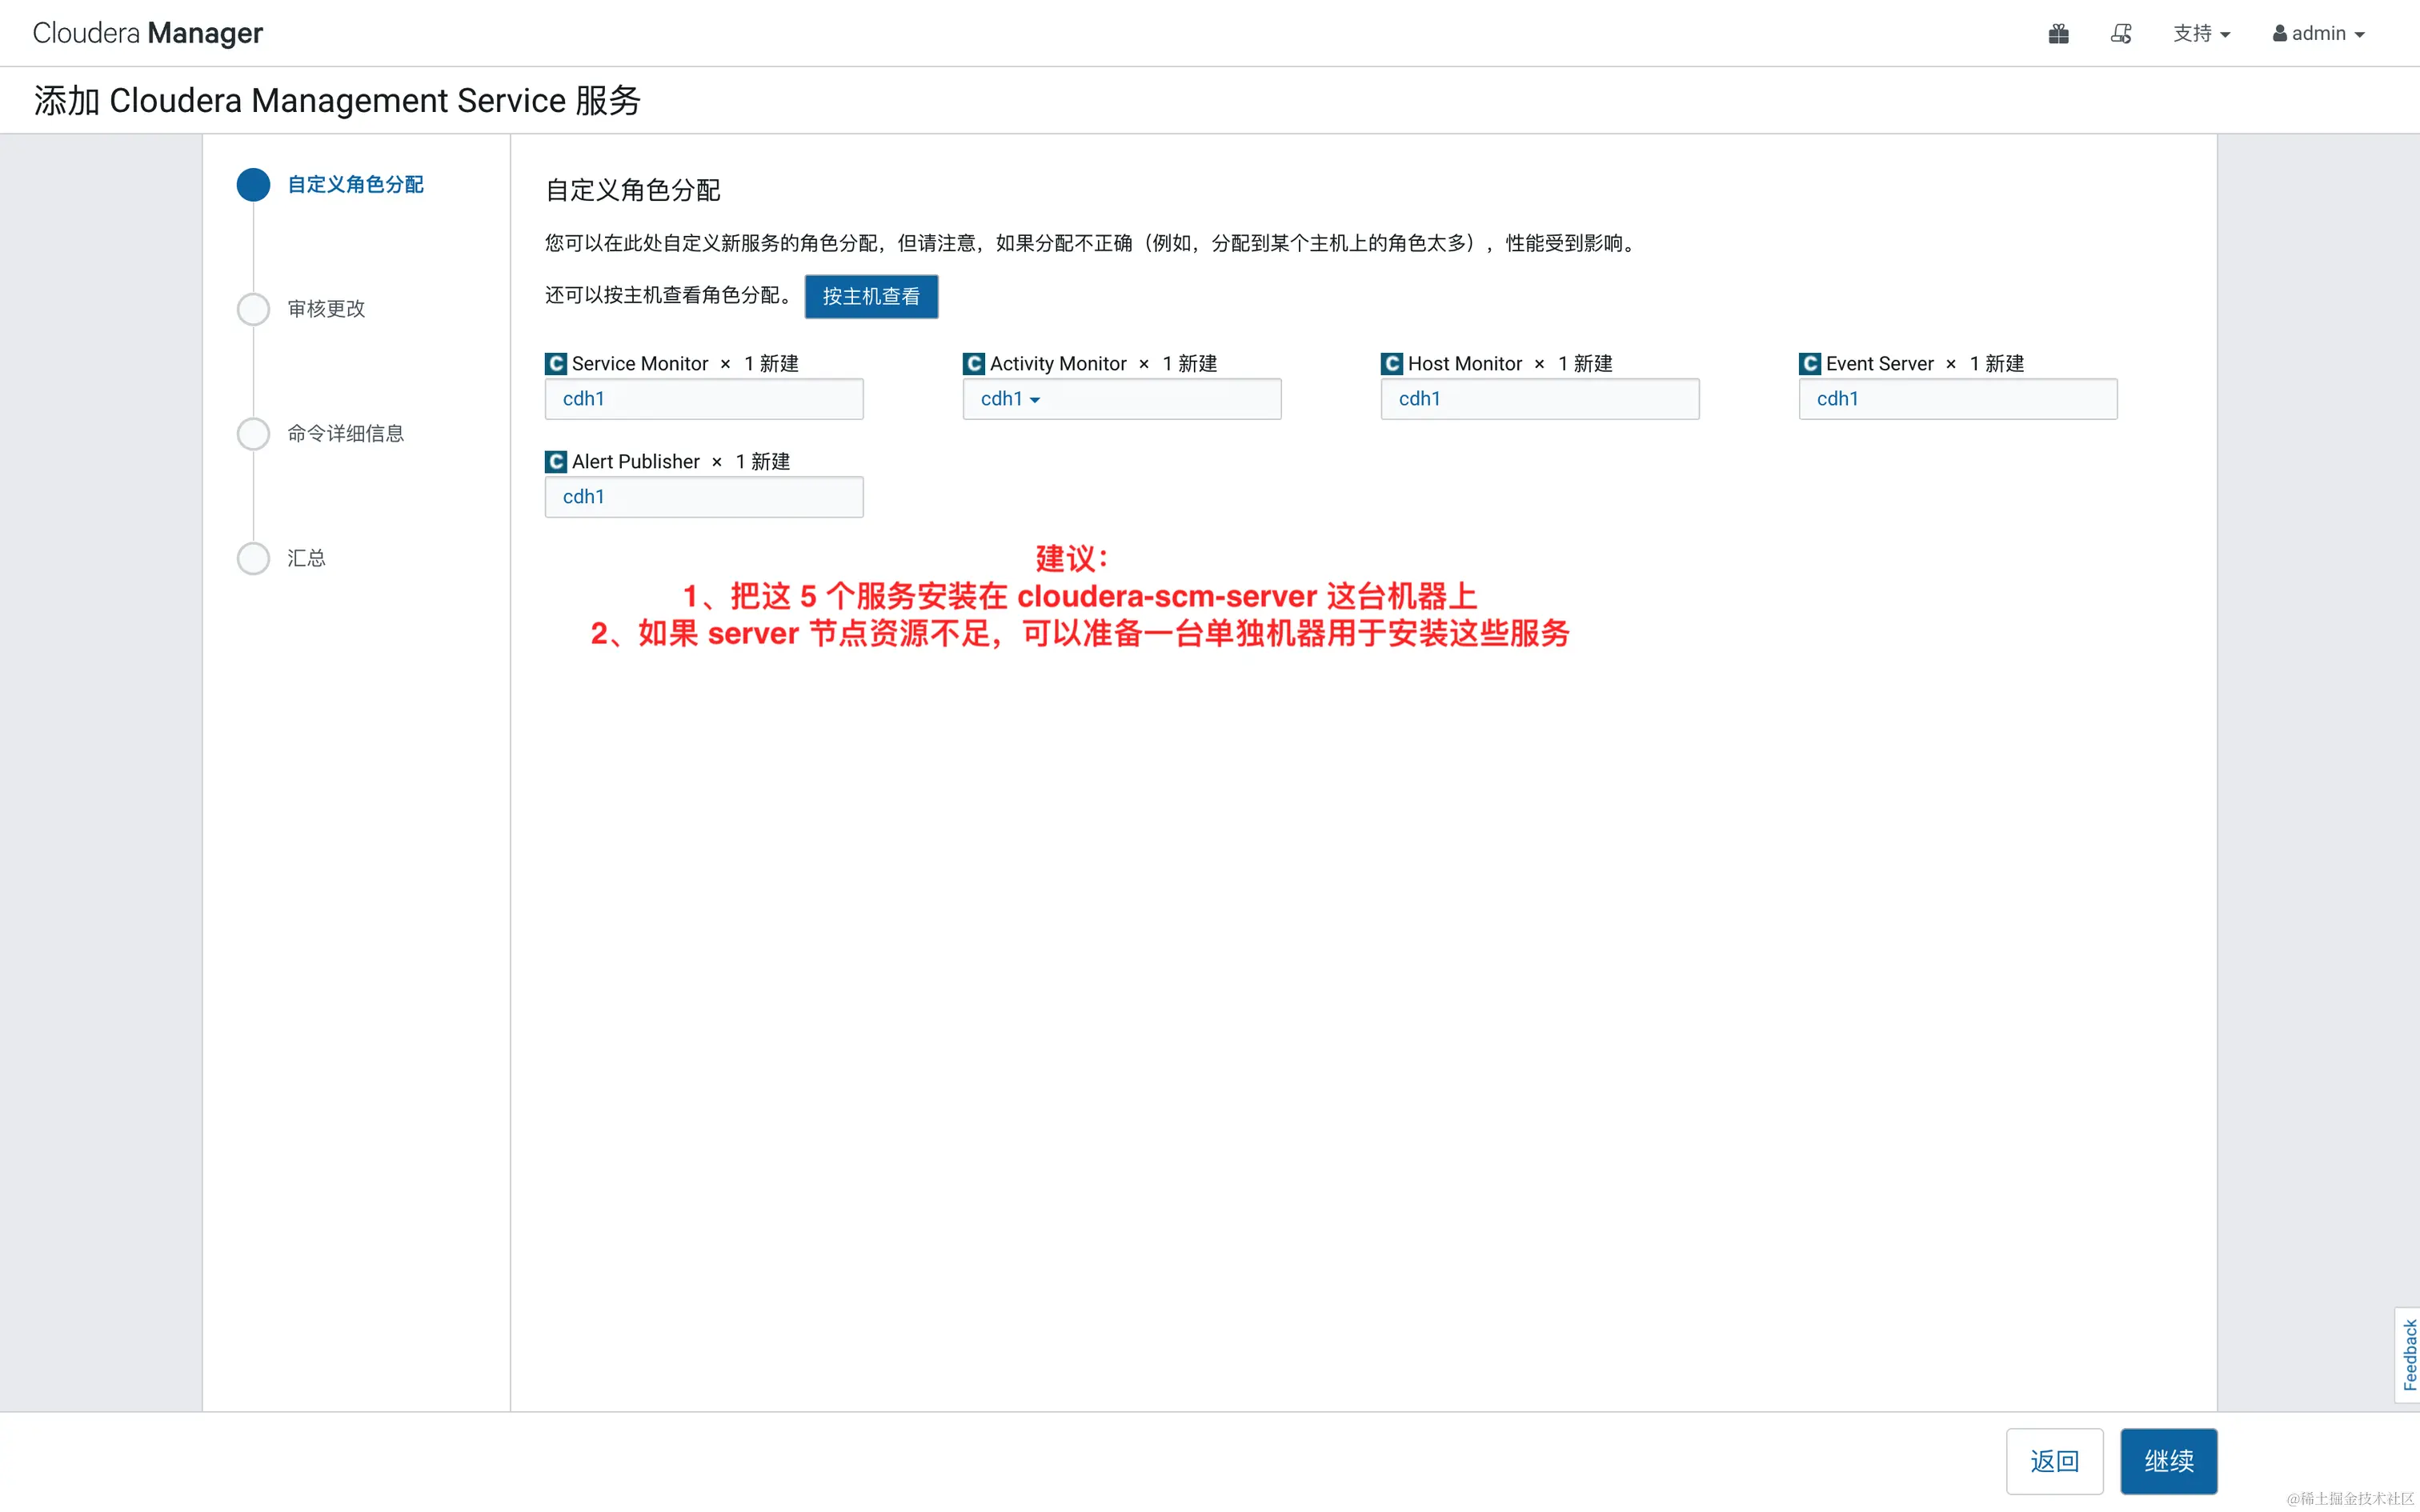
Task: Click the Host Monitor role icon
Action: coord(1392,363)
